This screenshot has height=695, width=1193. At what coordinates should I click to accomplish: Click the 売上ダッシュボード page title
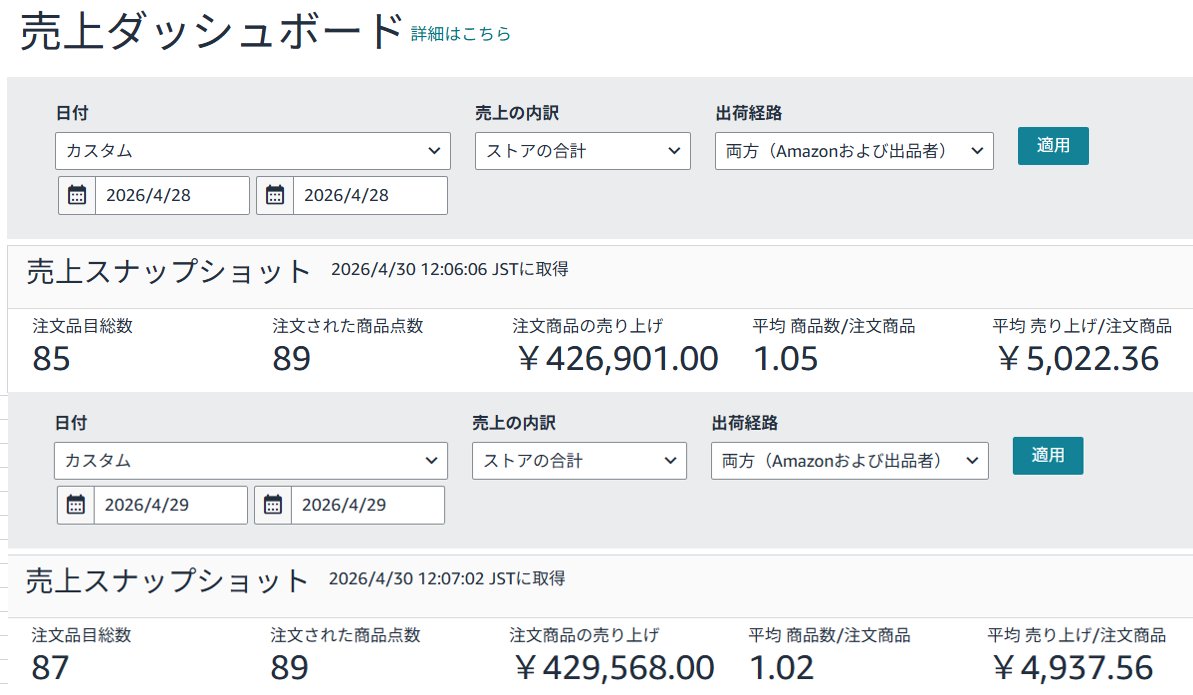pyautogui.click(x=211, y=33)
